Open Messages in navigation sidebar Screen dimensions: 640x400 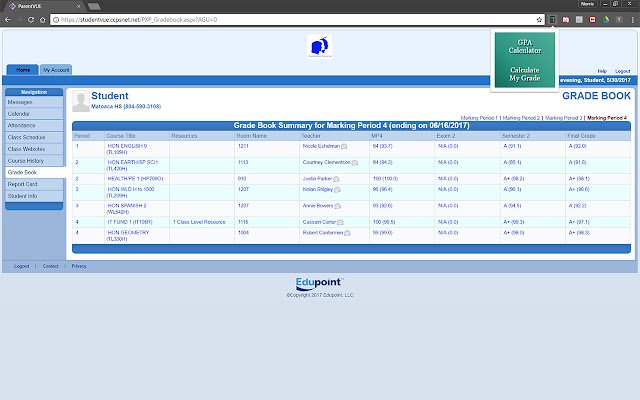[x=34, y=102]
